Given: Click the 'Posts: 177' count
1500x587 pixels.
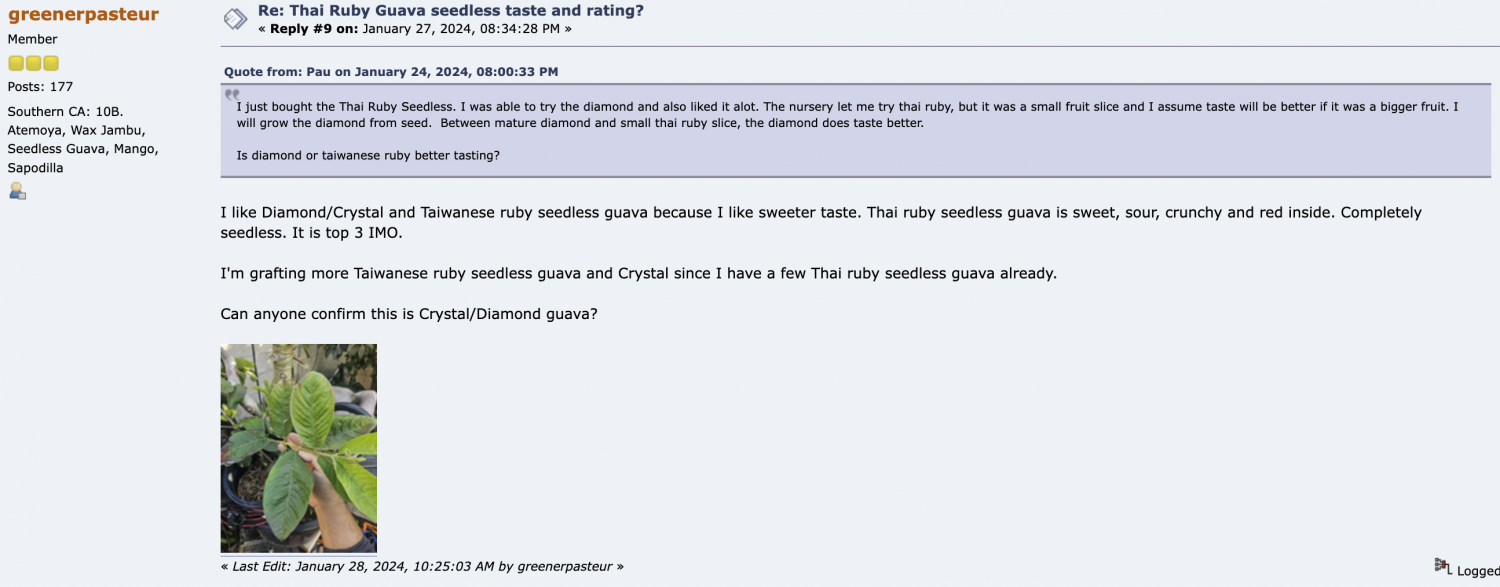Looking at the screenshot, I should tap(40, 87).
